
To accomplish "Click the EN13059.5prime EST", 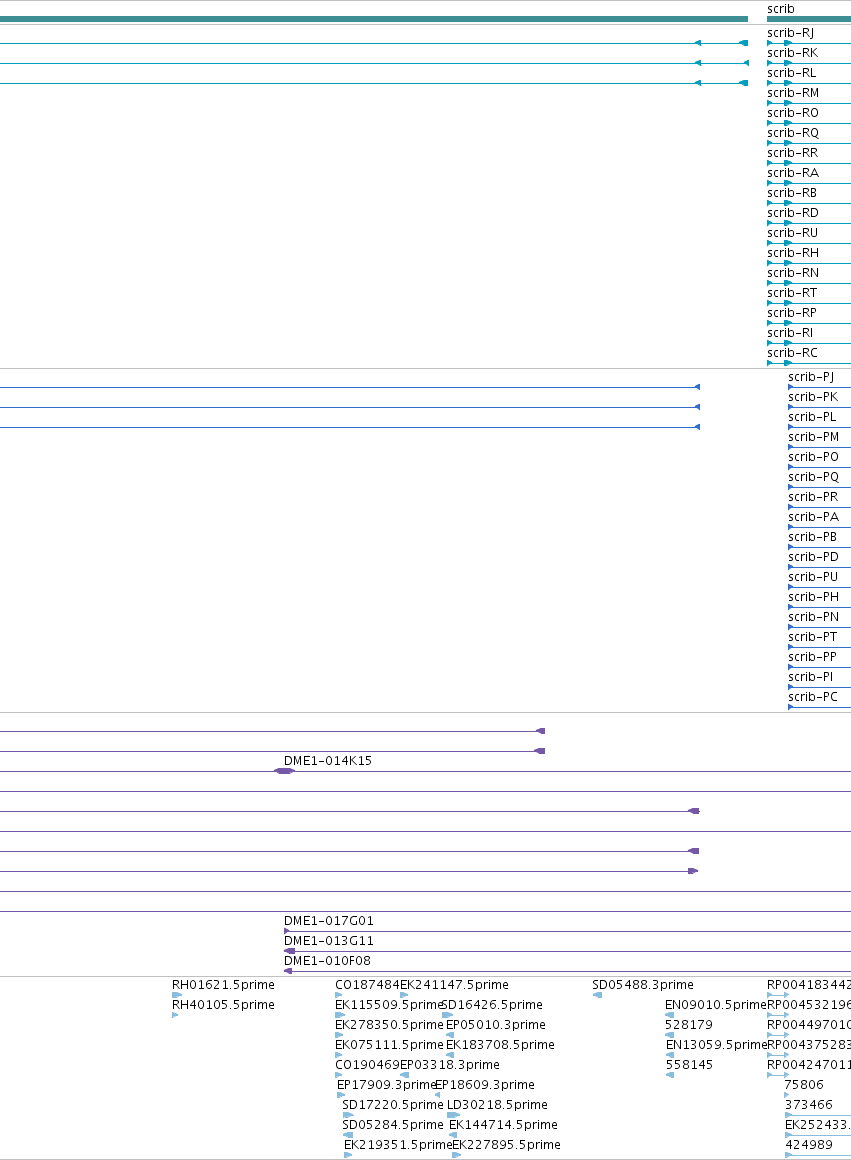I will pyautogui.click(x=716, y=1045).
